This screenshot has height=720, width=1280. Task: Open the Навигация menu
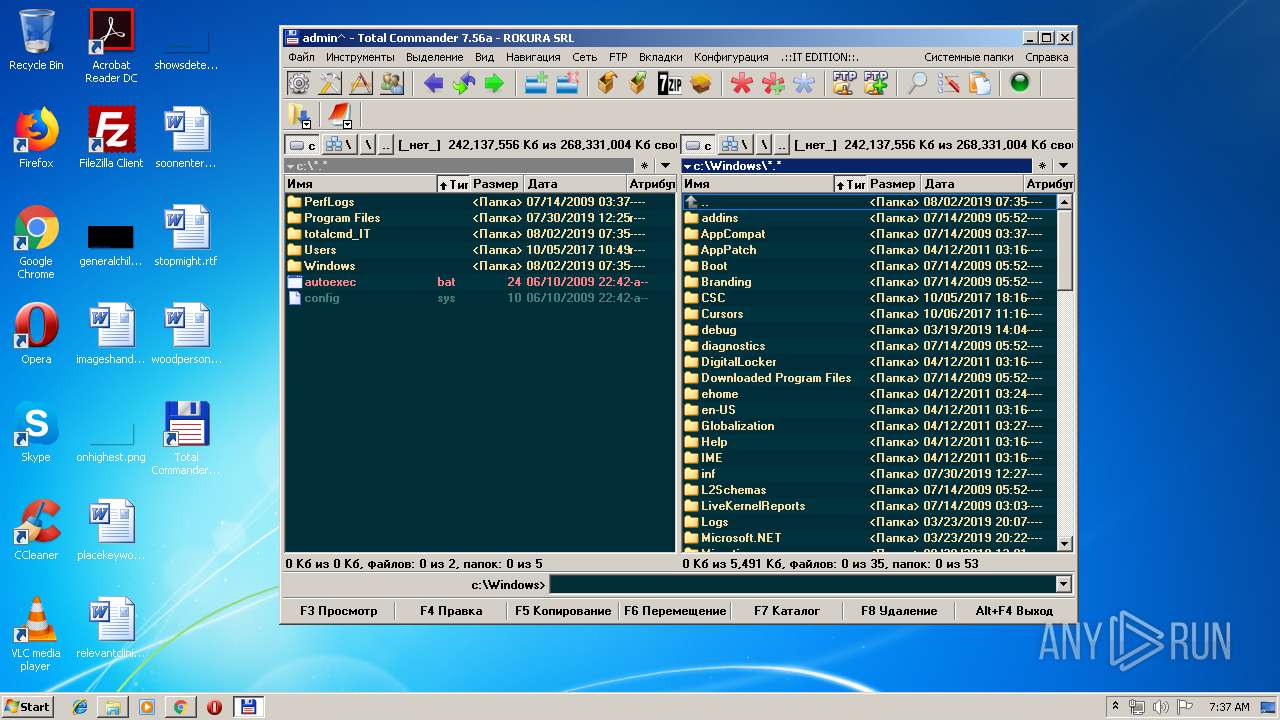pos(533,57)
